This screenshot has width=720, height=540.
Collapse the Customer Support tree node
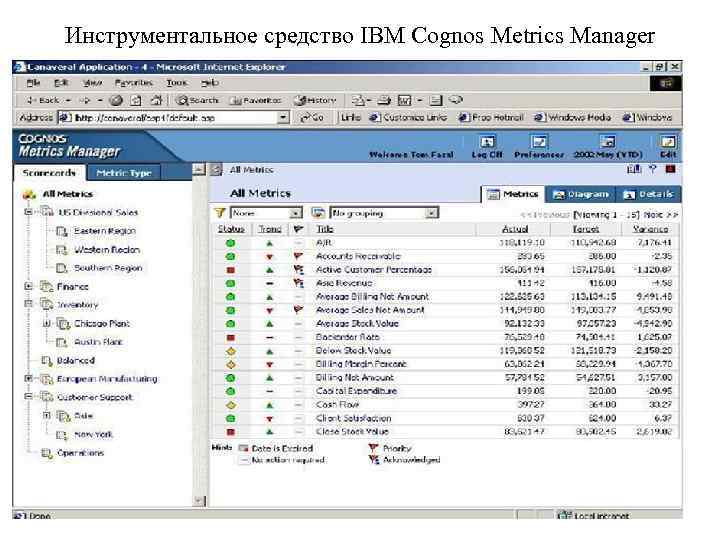coord(28,397)
